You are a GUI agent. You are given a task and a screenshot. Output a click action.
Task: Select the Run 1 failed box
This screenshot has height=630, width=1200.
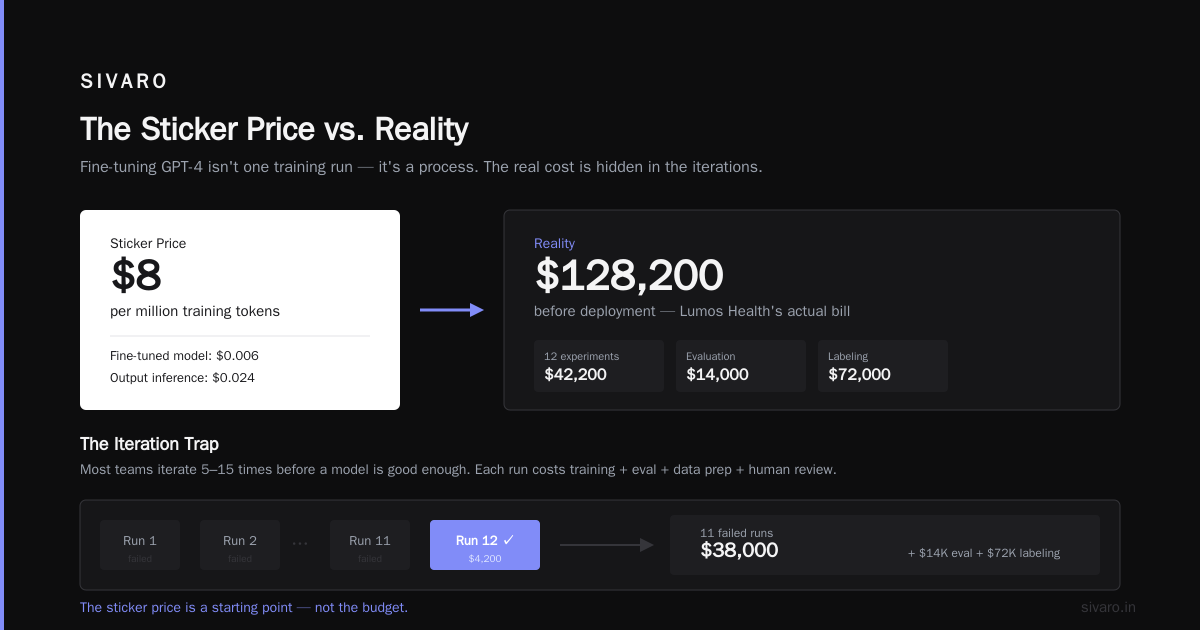140,545
